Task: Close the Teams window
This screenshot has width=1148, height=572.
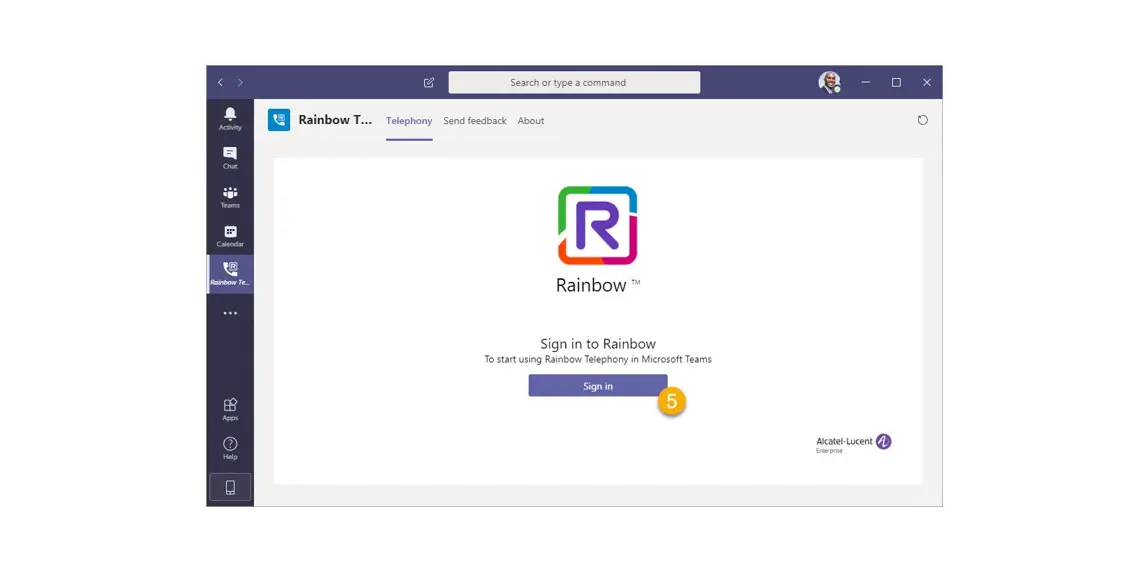Action: coord(927,83)
